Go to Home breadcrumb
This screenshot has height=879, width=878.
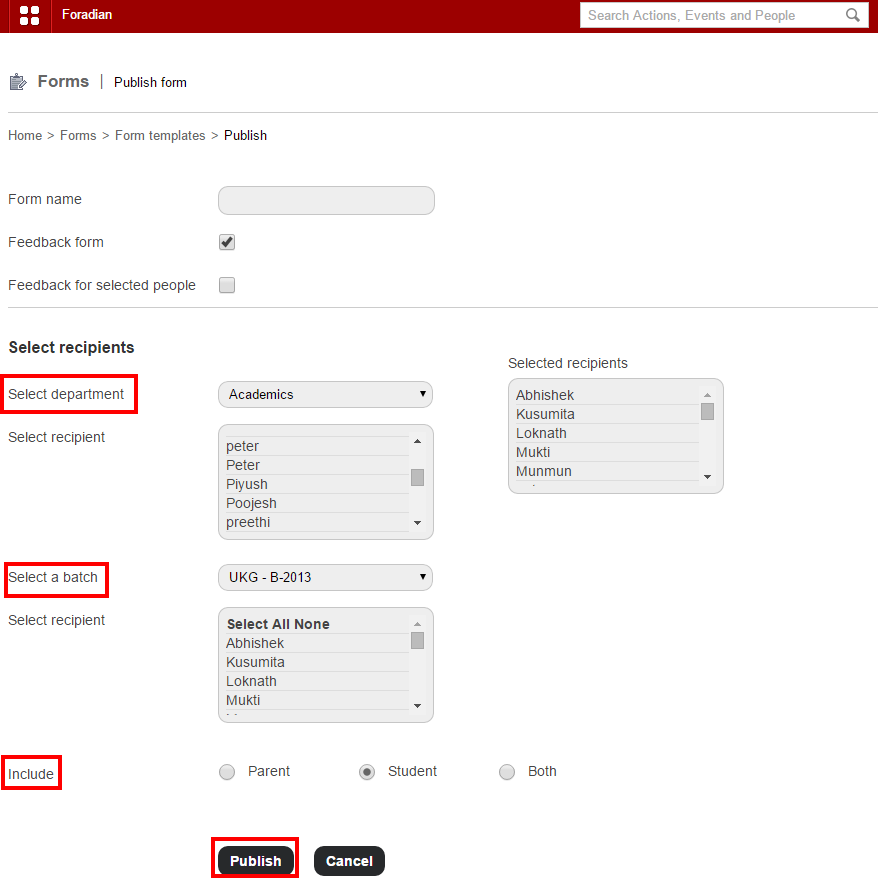pos(25,136)
